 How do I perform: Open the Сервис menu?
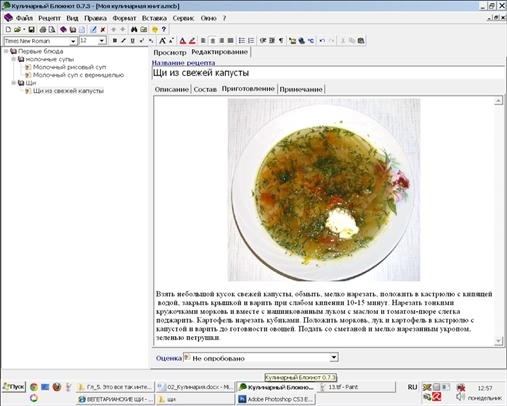tap(183, 18)
